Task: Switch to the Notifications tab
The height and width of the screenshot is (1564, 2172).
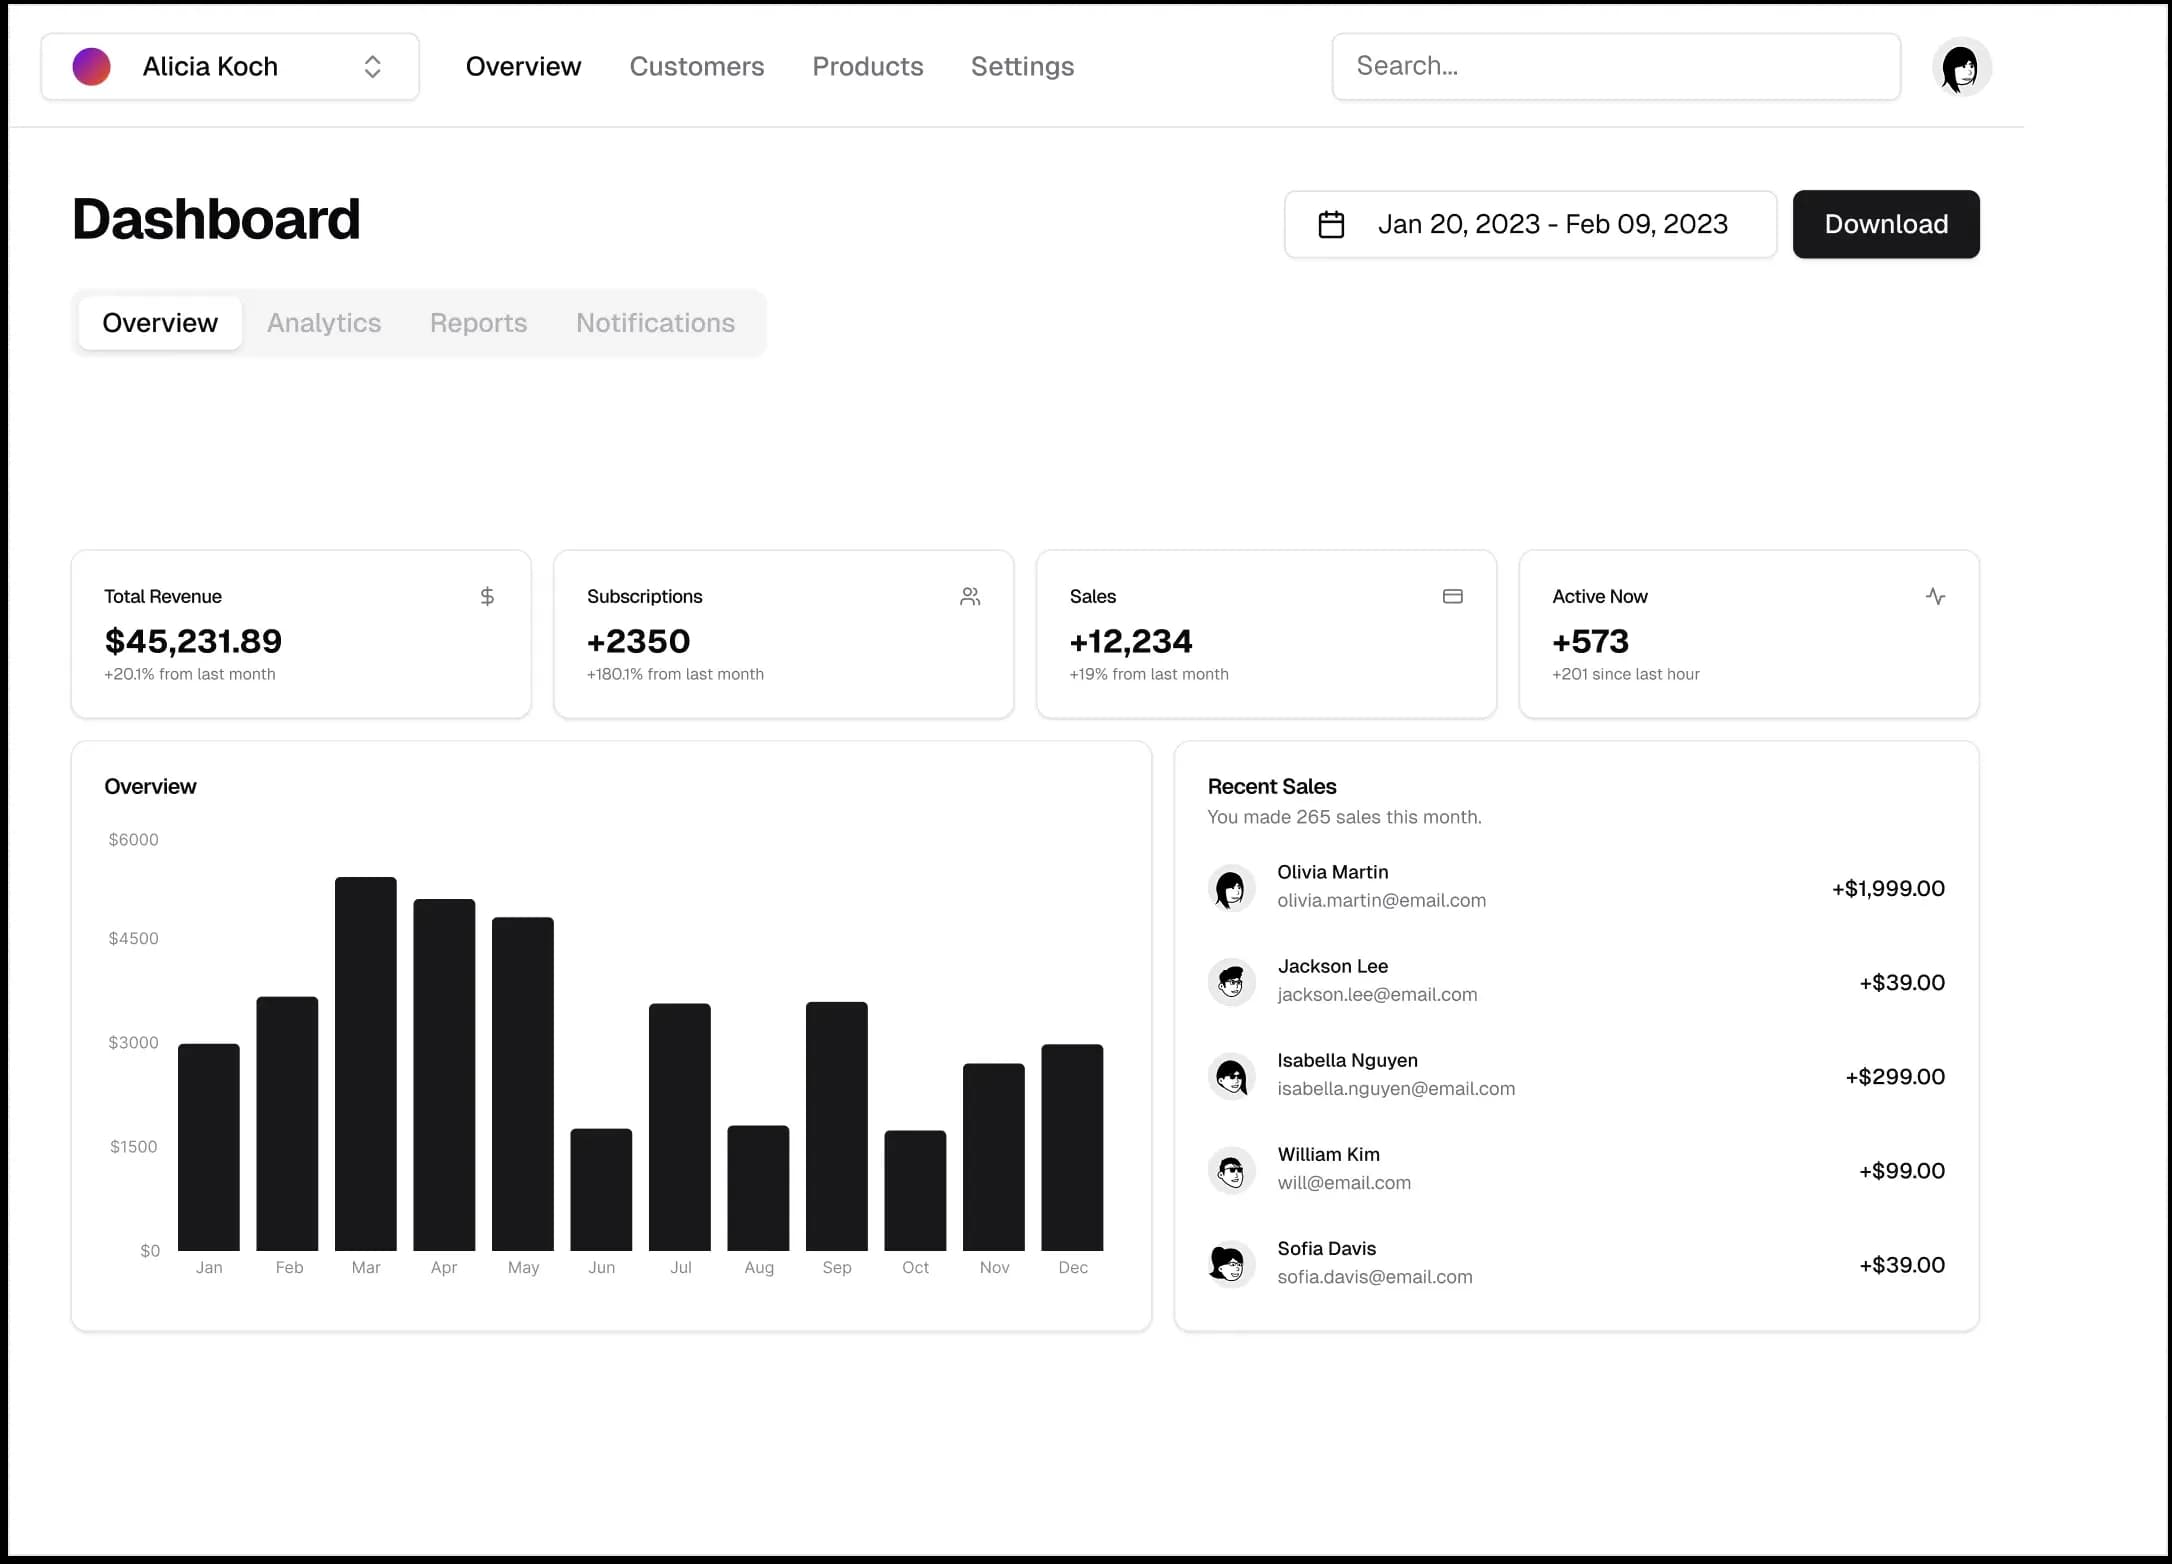Action: click(x=655, y=323)
